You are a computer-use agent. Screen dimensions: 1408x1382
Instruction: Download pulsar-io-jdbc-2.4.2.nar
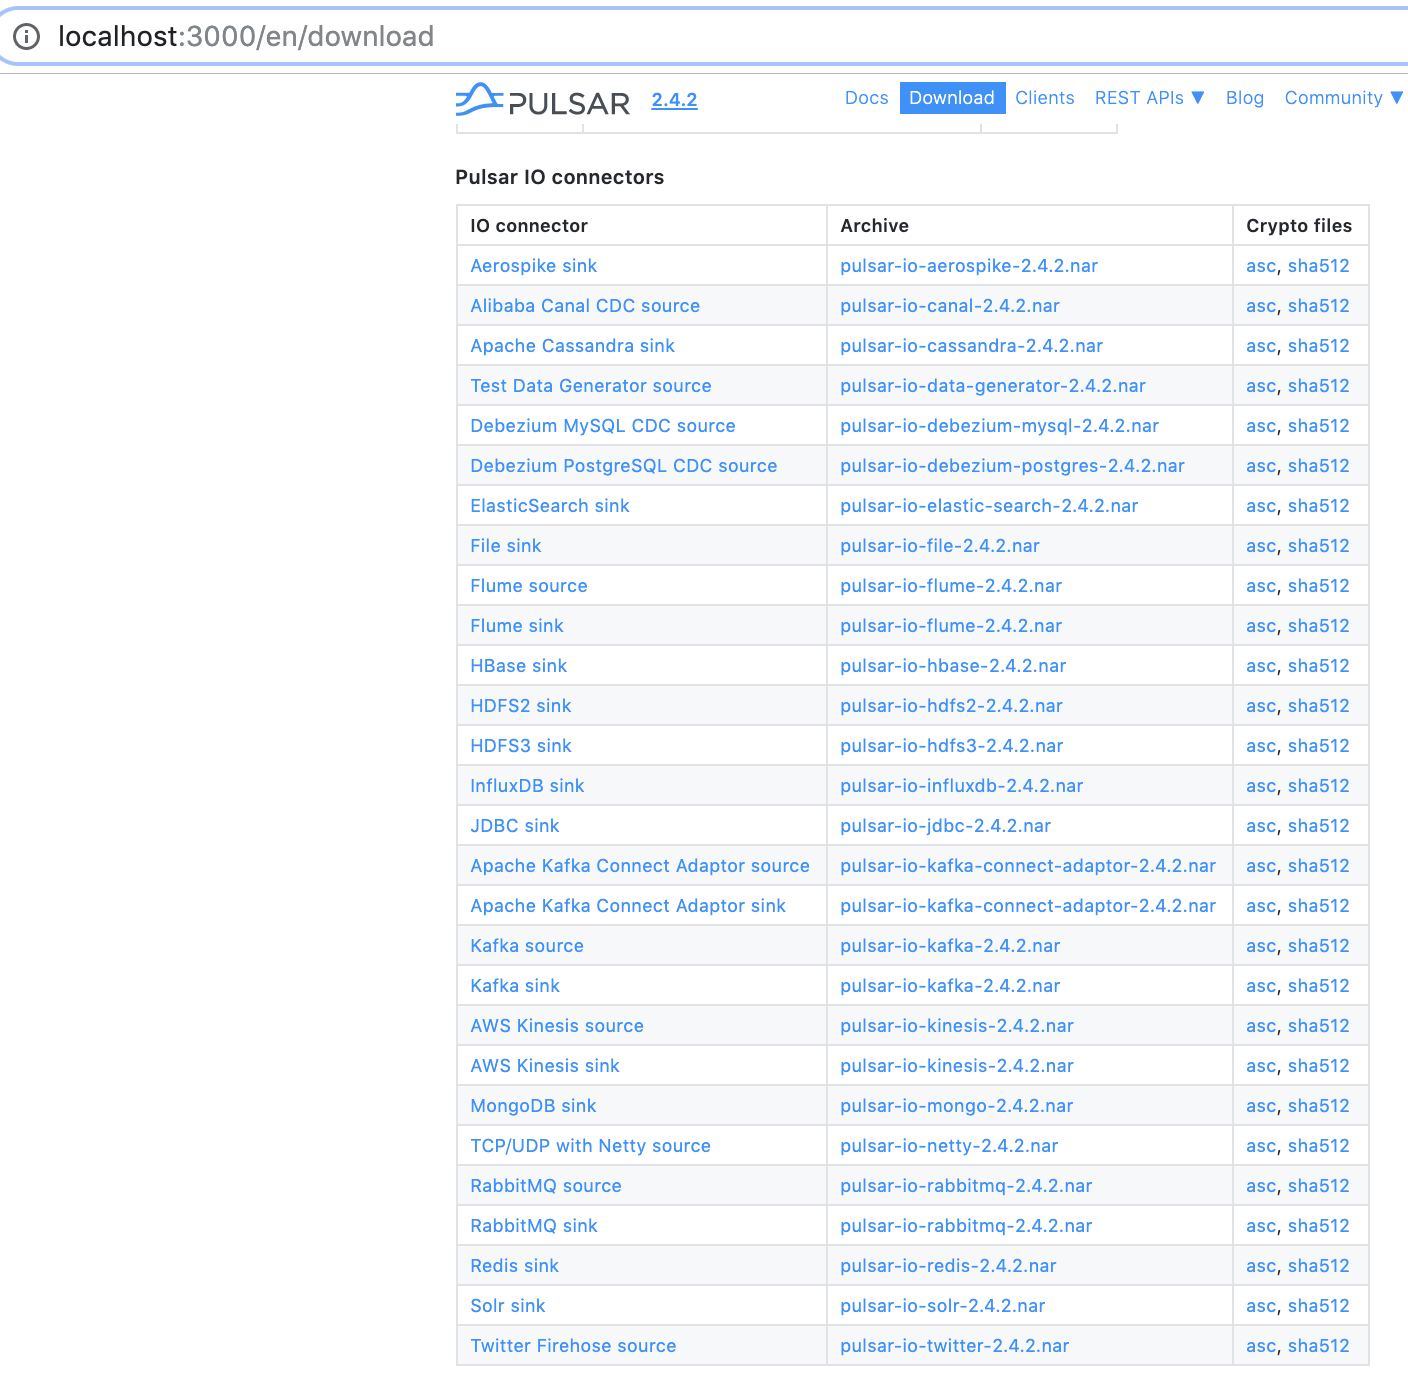point(945,826)
